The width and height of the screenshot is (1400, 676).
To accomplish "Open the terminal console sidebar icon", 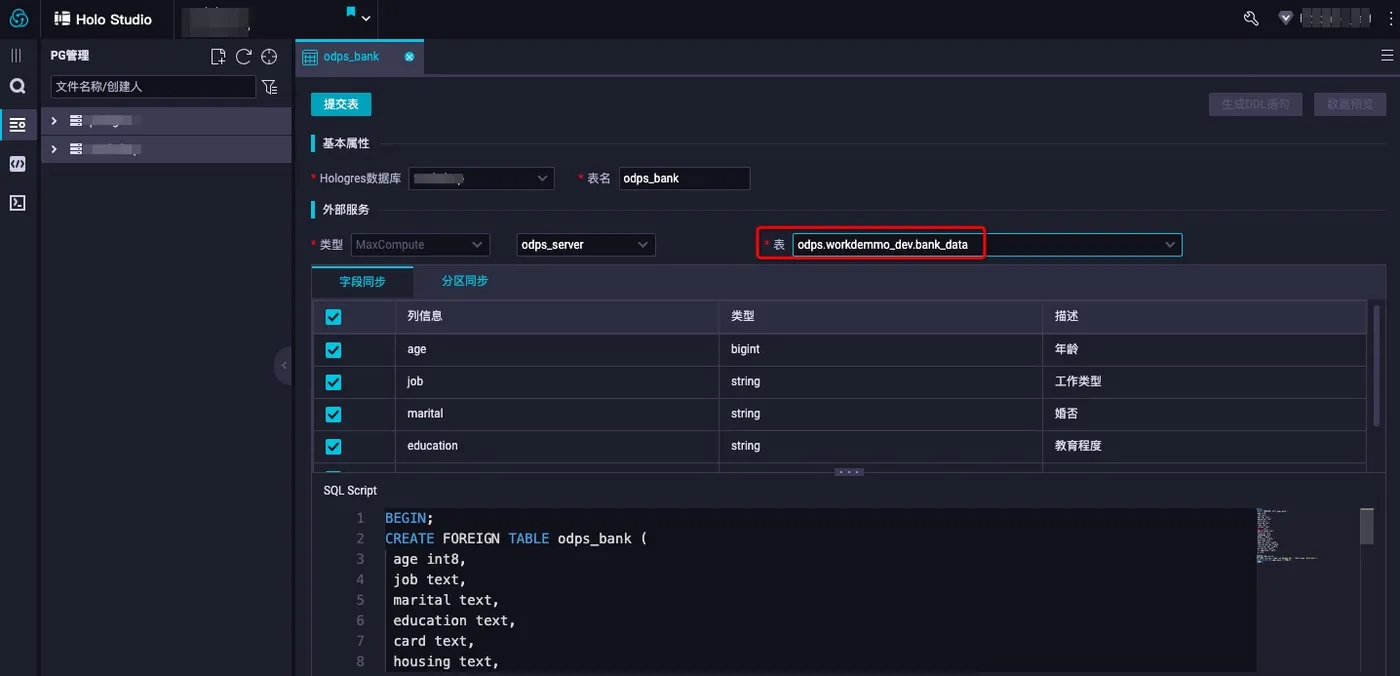I will click(17, 203).
